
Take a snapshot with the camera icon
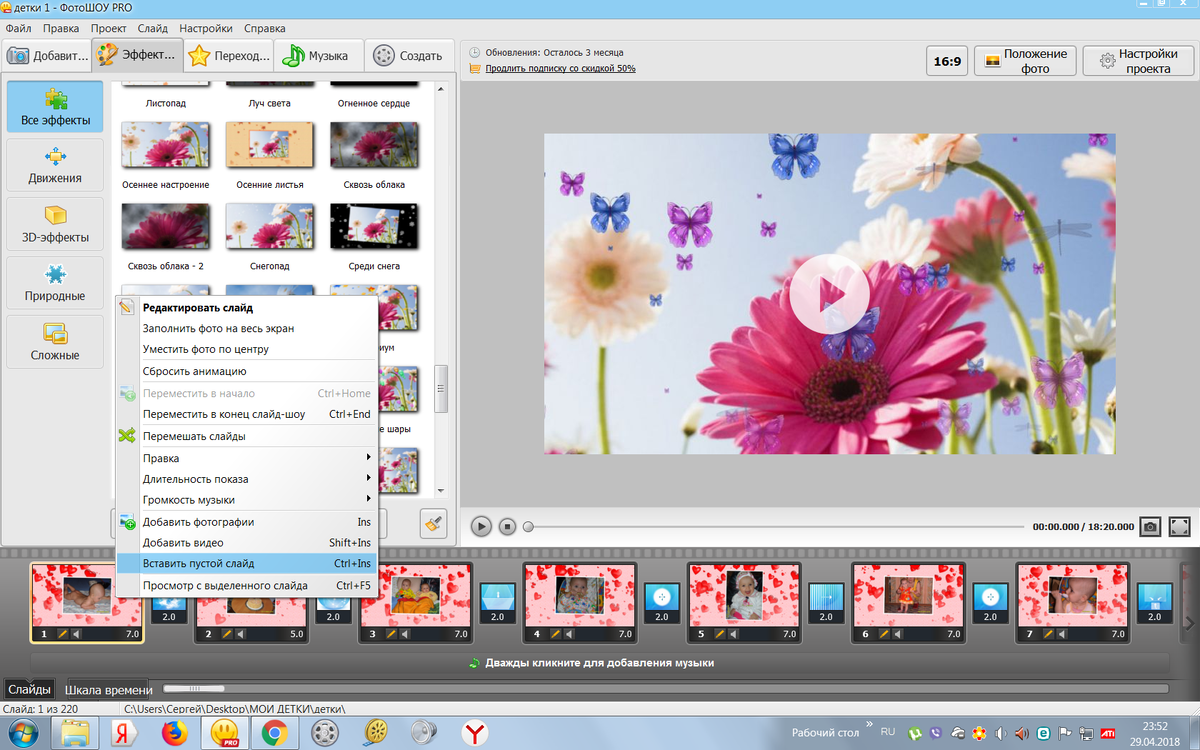1151,526
